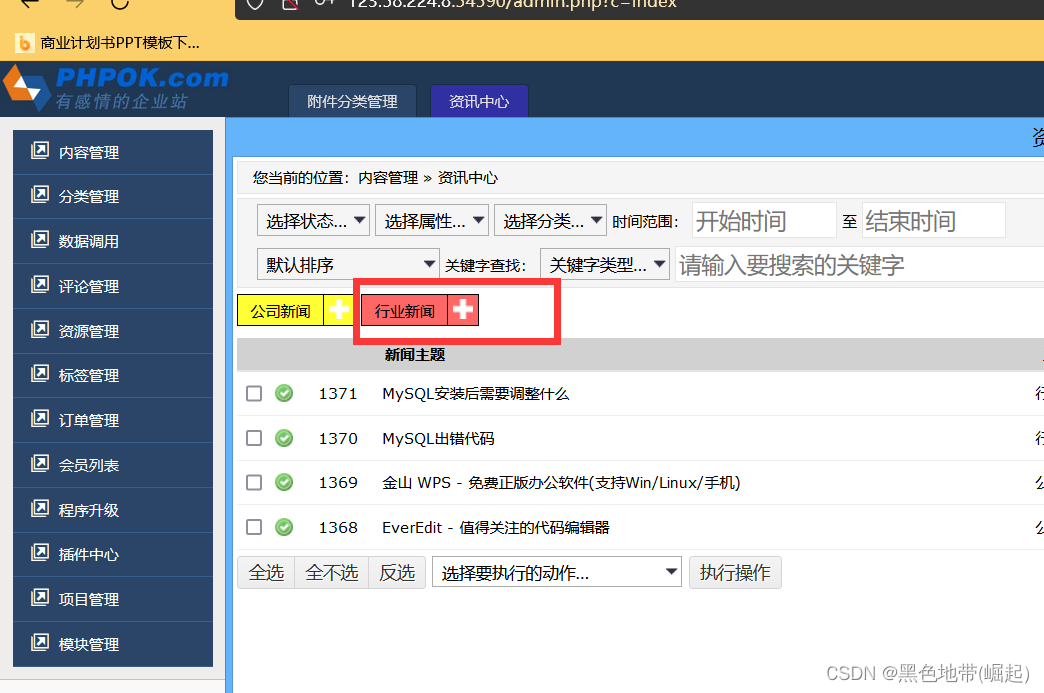Open the 选择要执行的动作 dropdown
Viewport: 1044px width, 693px height.
coord(556,572)
